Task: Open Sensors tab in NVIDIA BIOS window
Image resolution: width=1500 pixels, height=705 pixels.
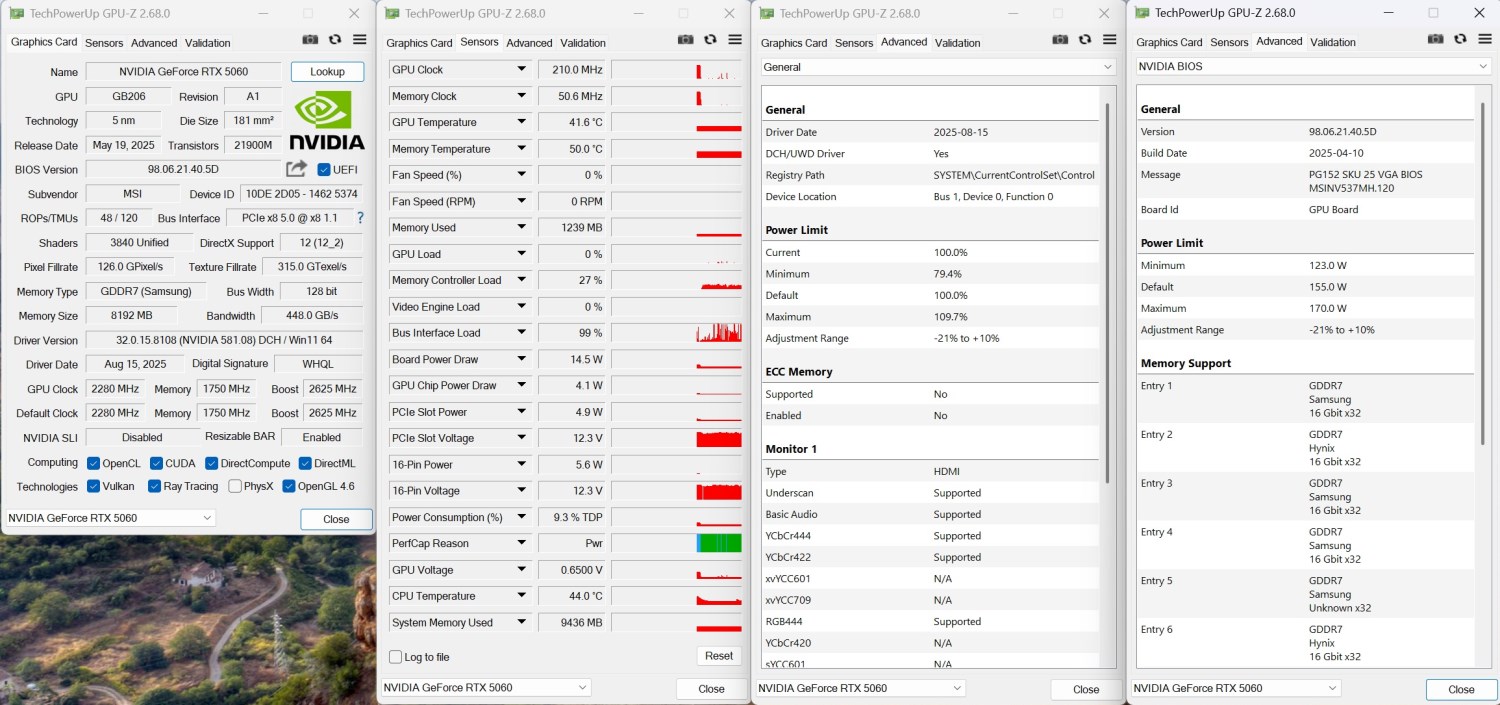Action: pos(1229,42)
